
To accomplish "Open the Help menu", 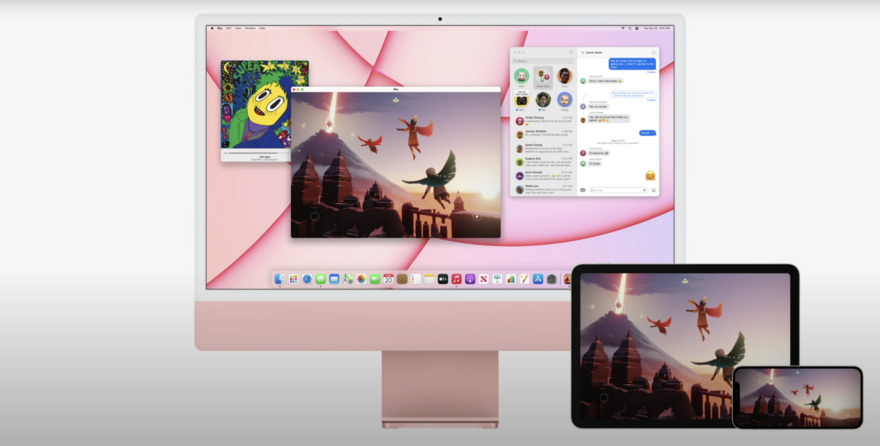I will click(x=262, y=28).
